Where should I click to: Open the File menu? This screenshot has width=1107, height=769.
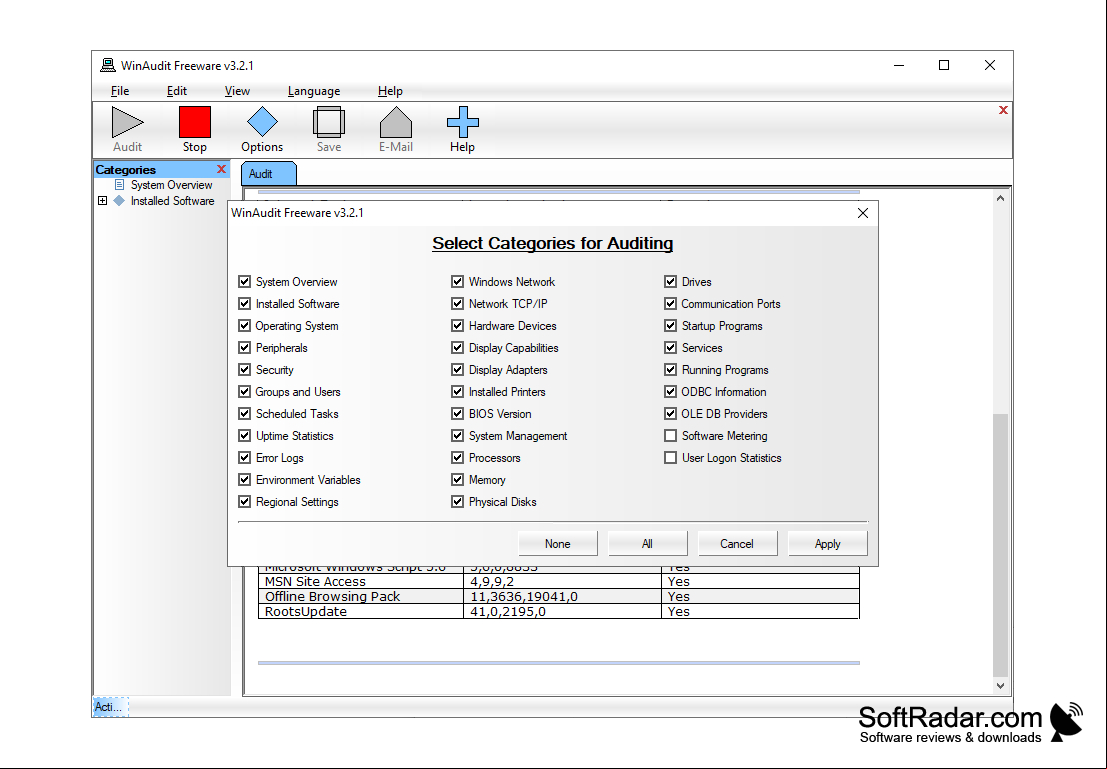tap(120, 91)
